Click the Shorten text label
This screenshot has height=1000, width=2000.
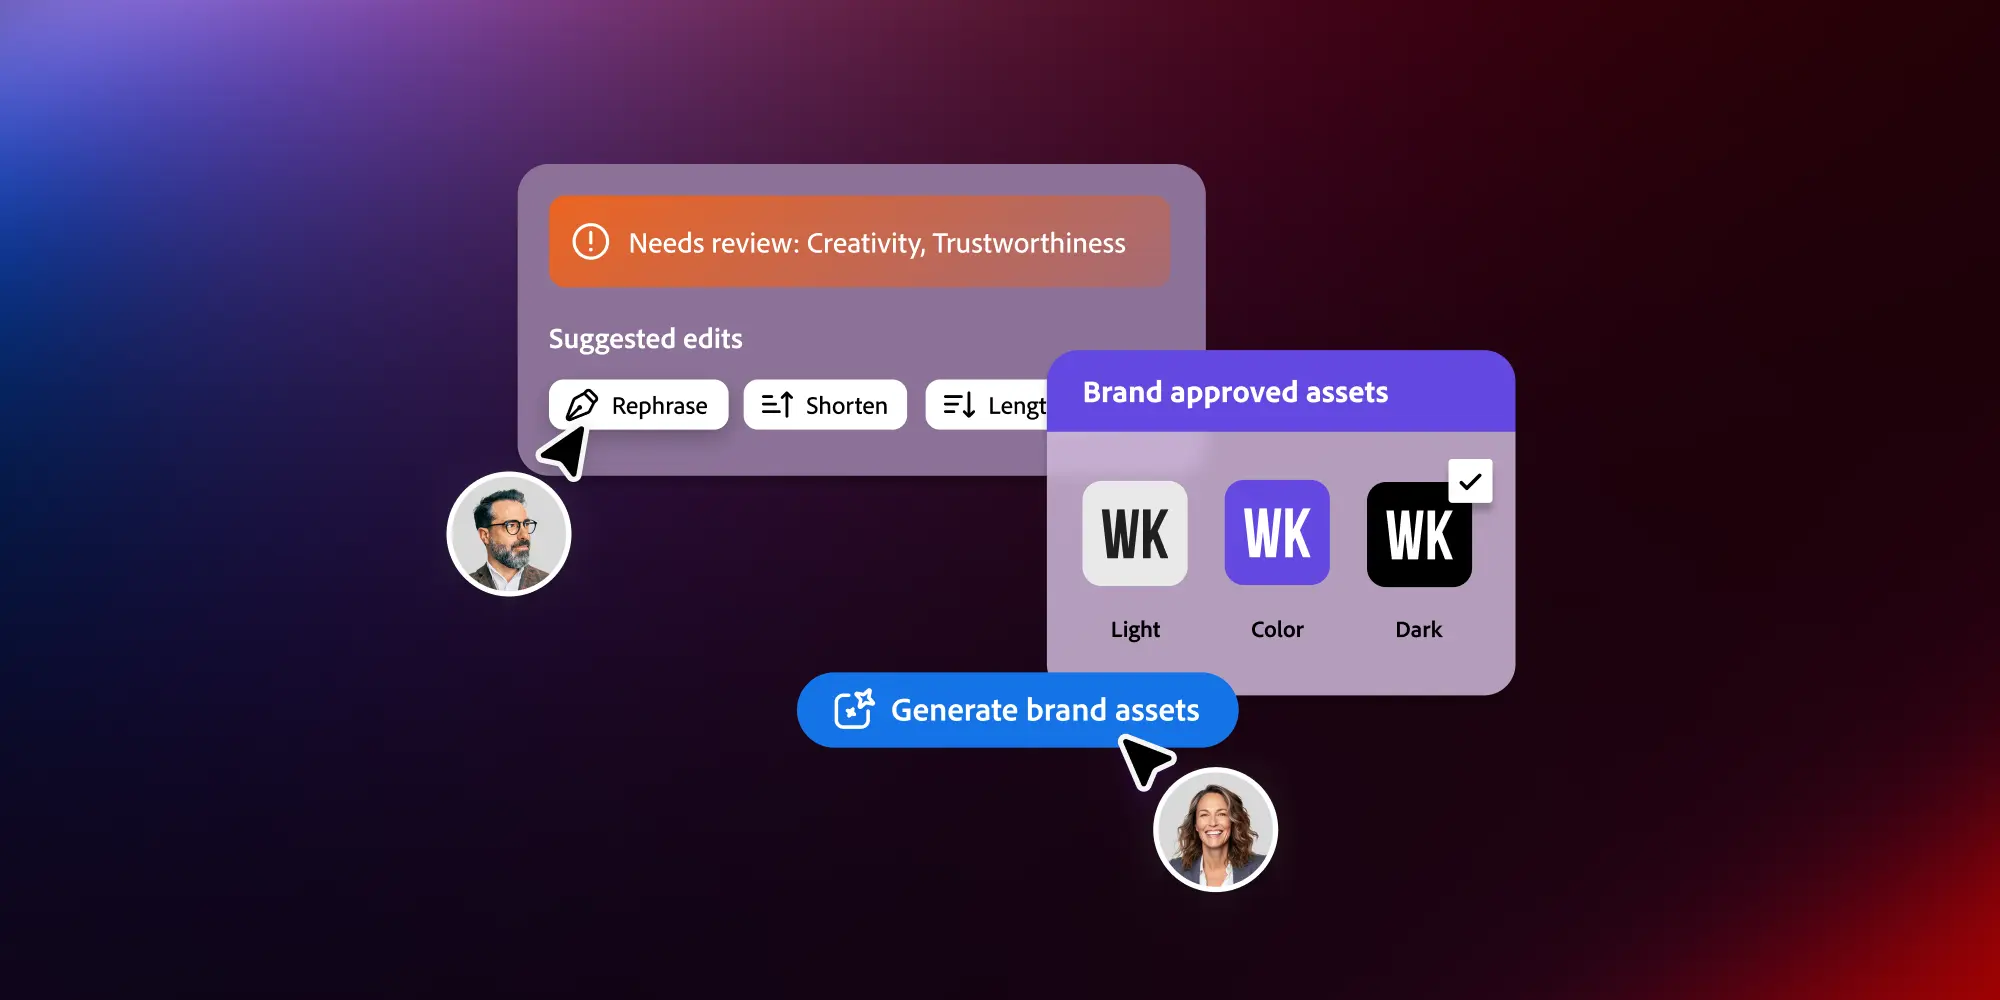pyautogui.click(x=846, y=406)
